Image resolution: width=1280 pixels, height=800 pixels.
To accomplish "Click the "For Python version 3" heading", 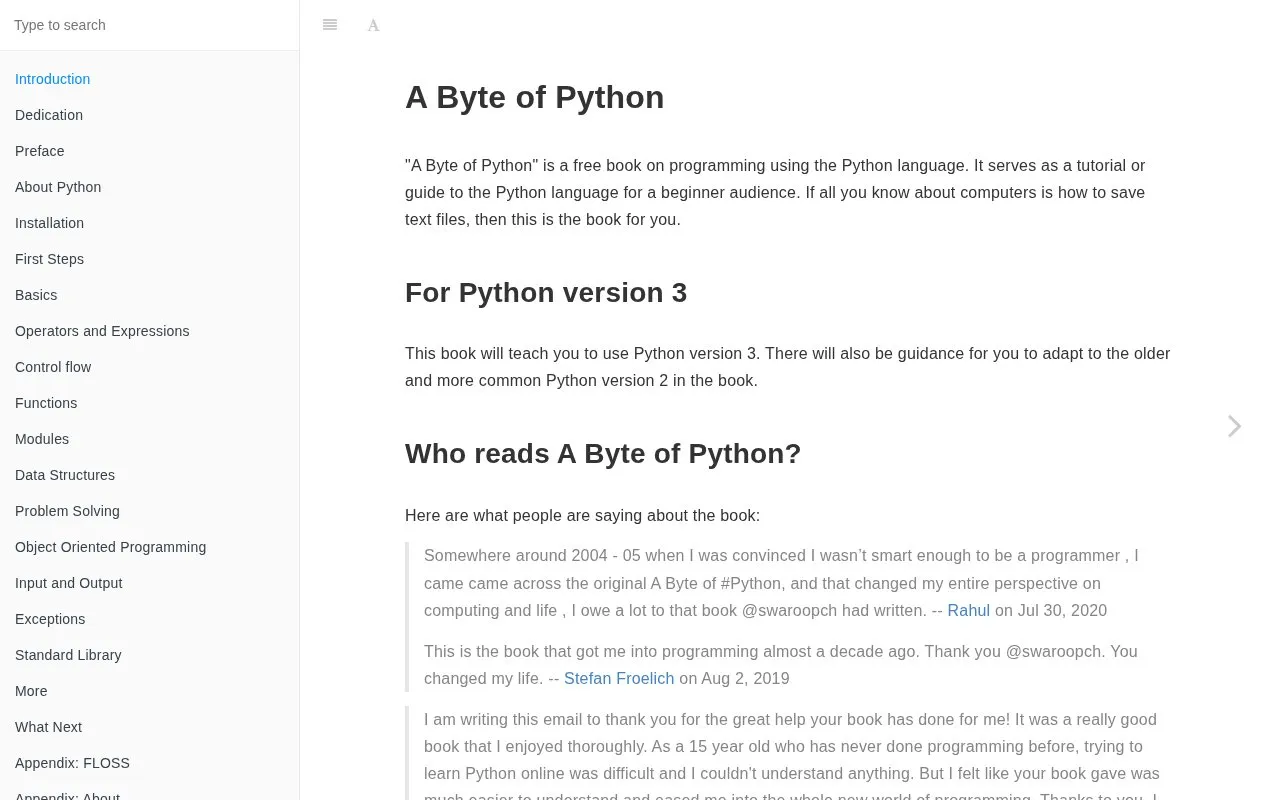I will click(546, 292).
